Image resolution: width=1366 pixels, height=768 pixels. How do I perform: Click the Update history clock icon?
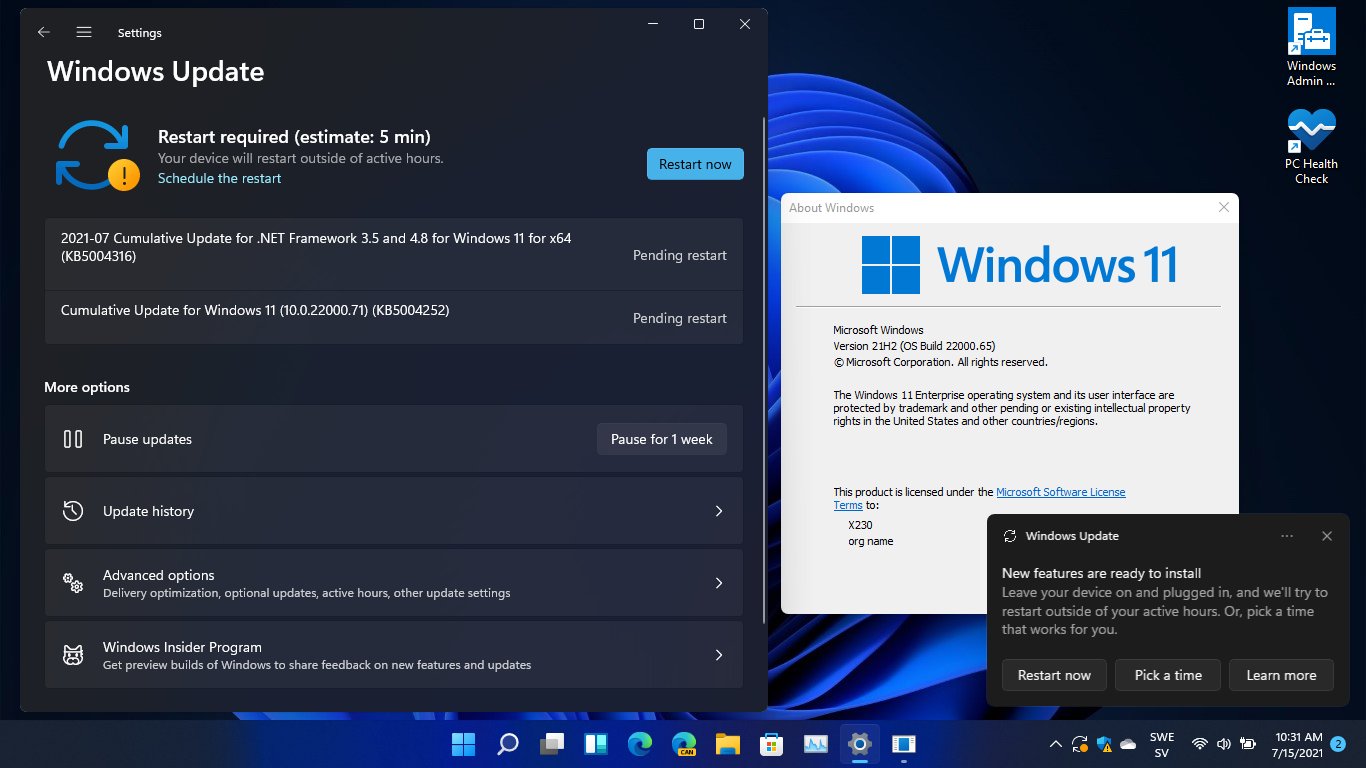click(73, 511)
